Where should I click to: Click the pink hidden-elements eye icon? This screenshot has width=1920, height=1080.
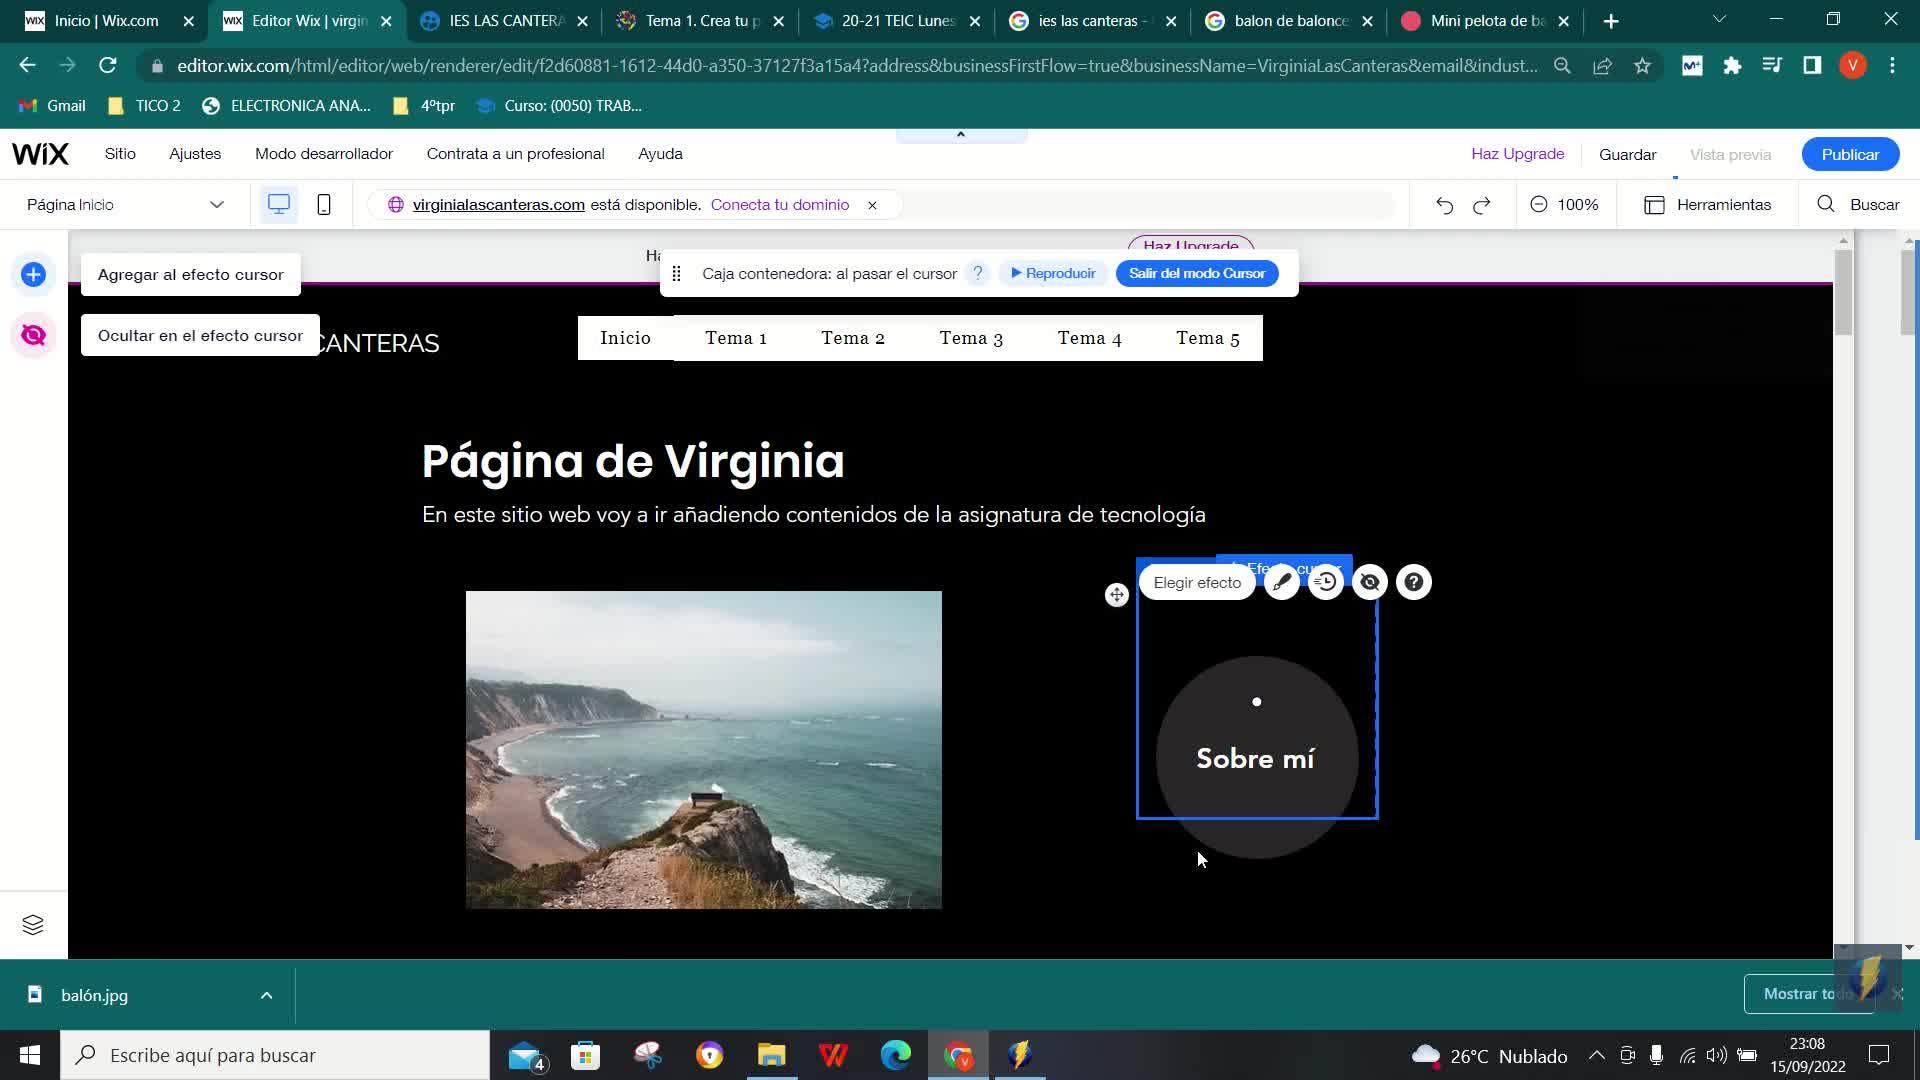(33, 335)
